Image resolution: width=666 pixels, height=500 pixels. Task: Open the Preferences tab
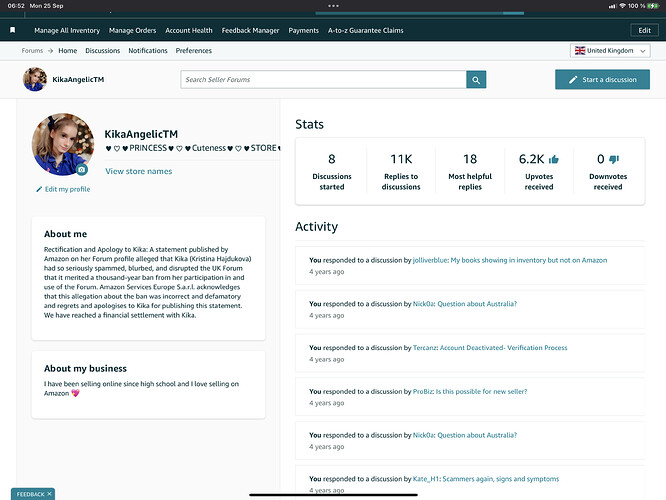pos(194,51)
